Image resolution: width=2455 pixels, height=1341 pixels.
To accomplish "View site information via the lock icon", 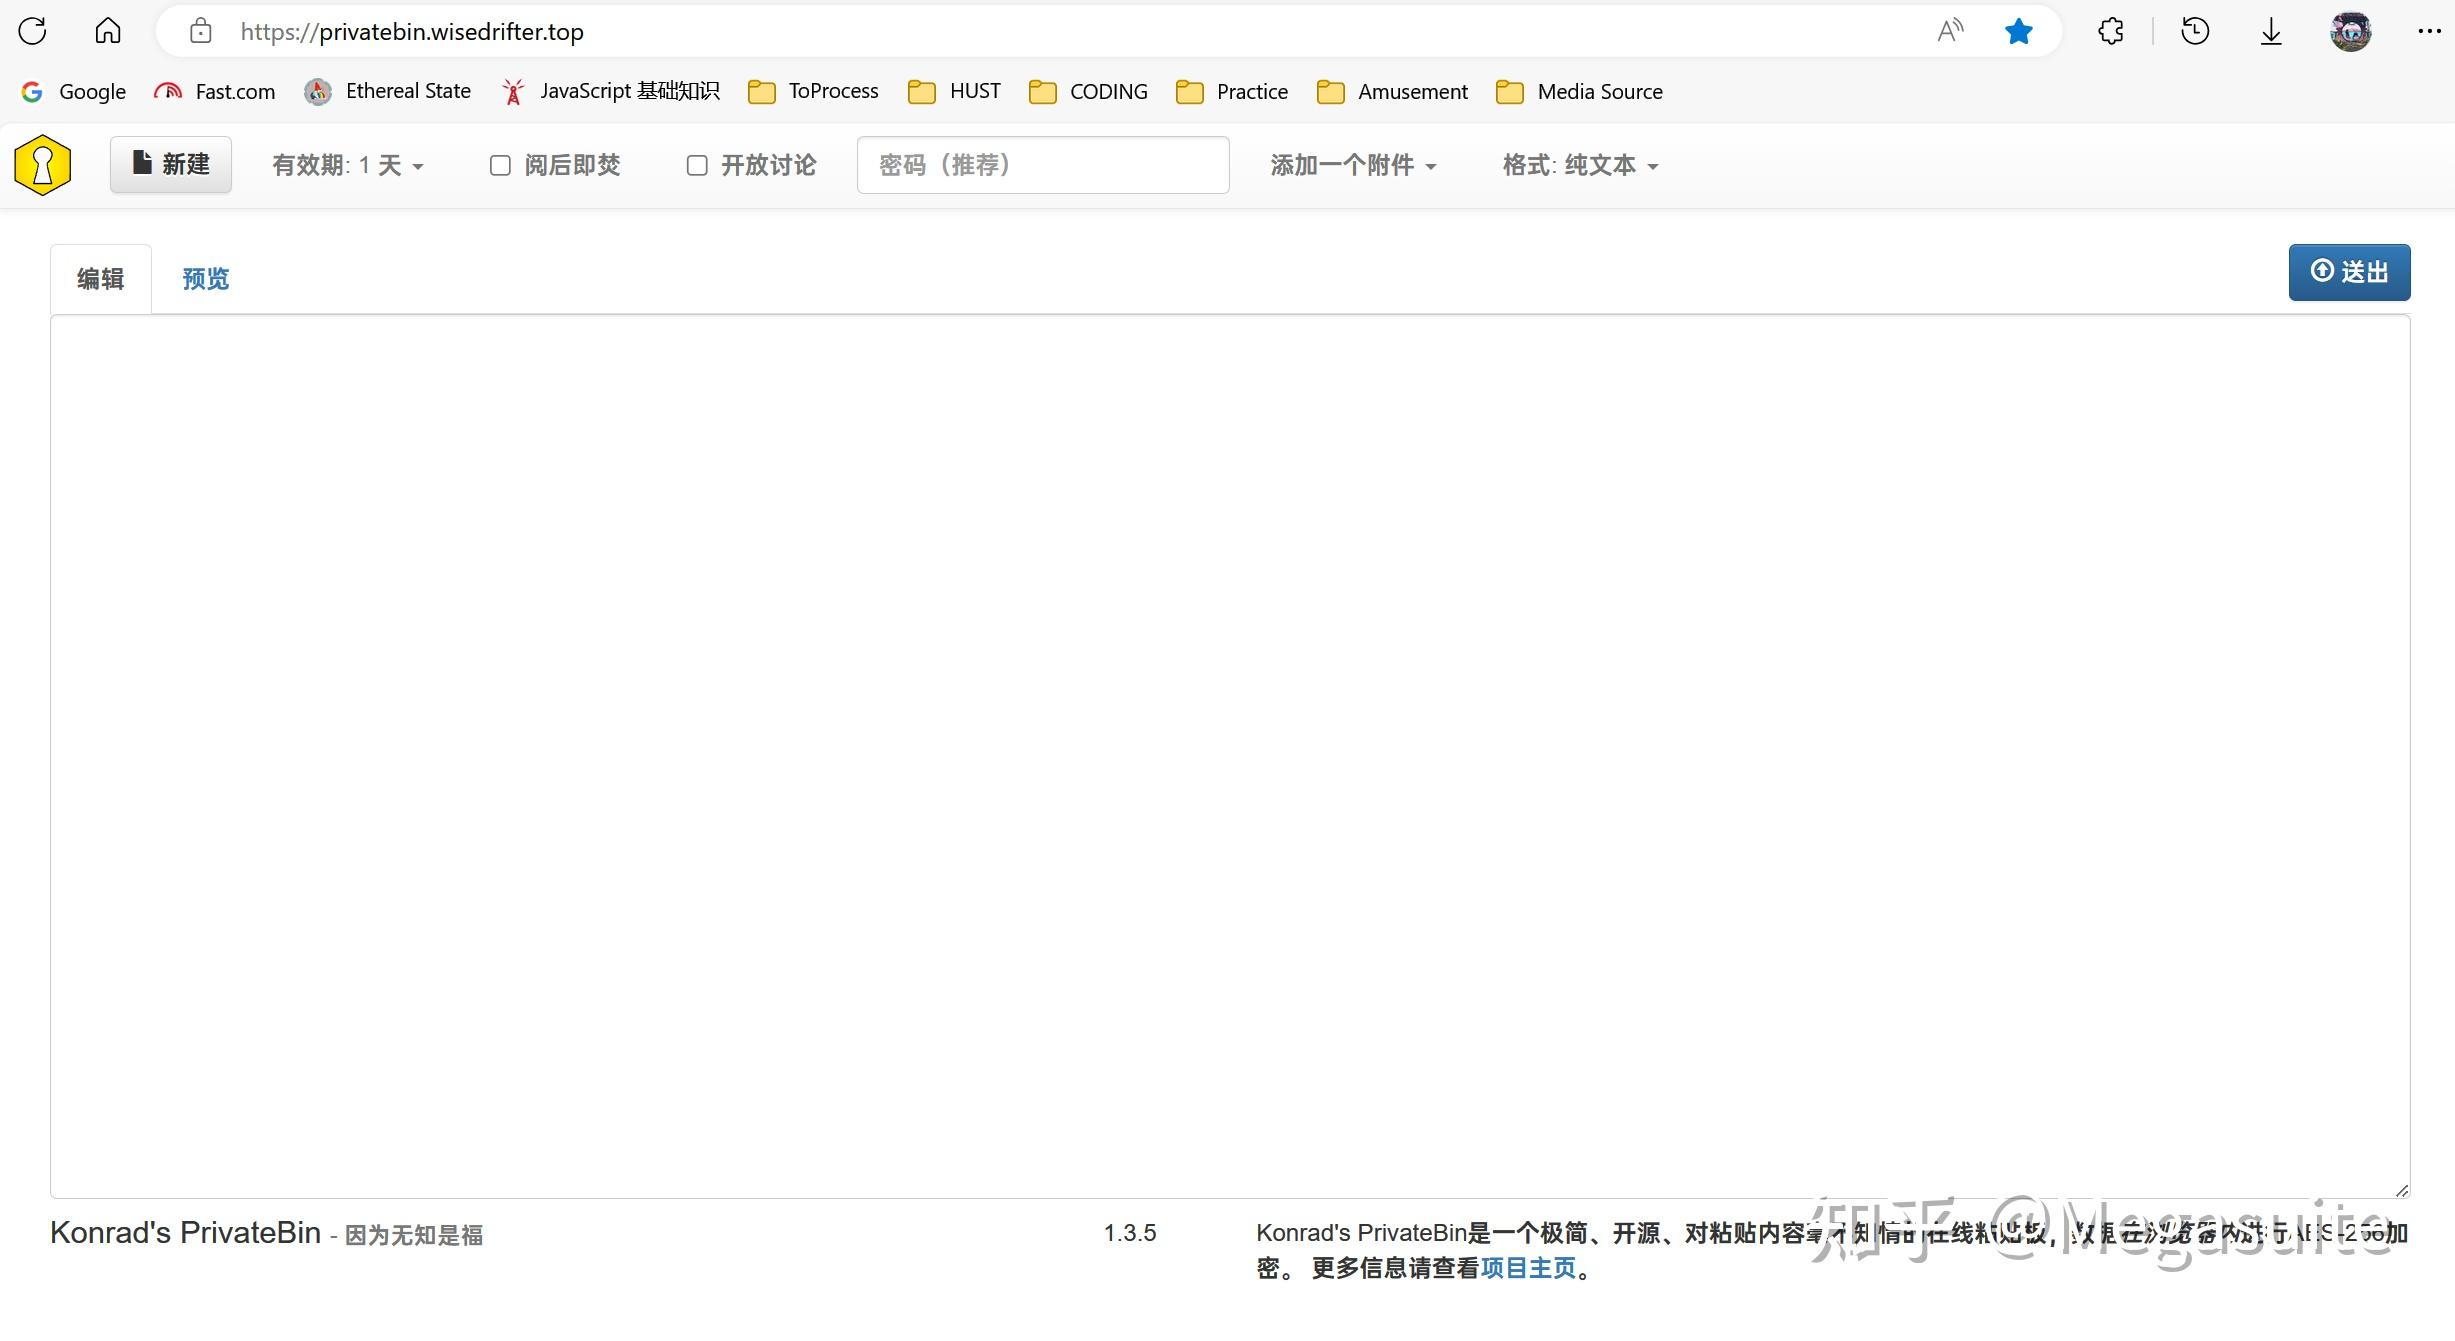I will (x=200, y=31).
